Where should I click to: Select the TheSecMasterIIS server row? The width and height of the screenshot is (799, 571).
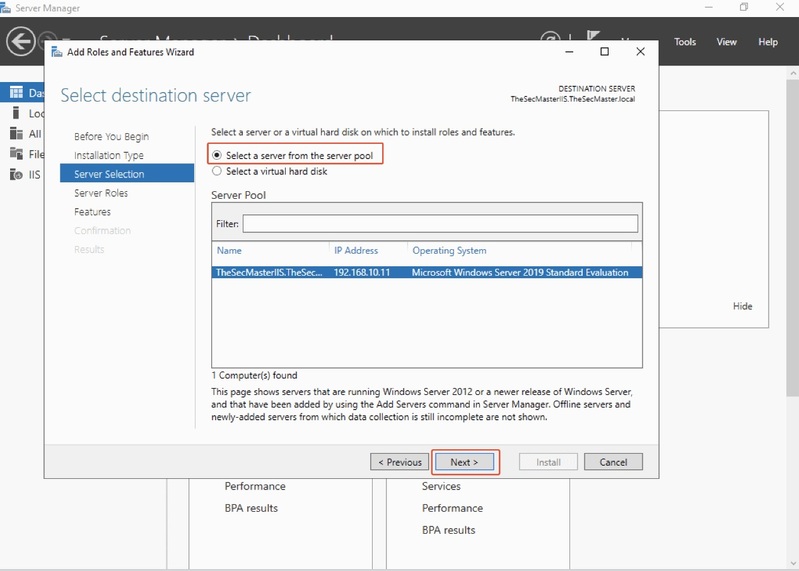[x=427, y=273]
